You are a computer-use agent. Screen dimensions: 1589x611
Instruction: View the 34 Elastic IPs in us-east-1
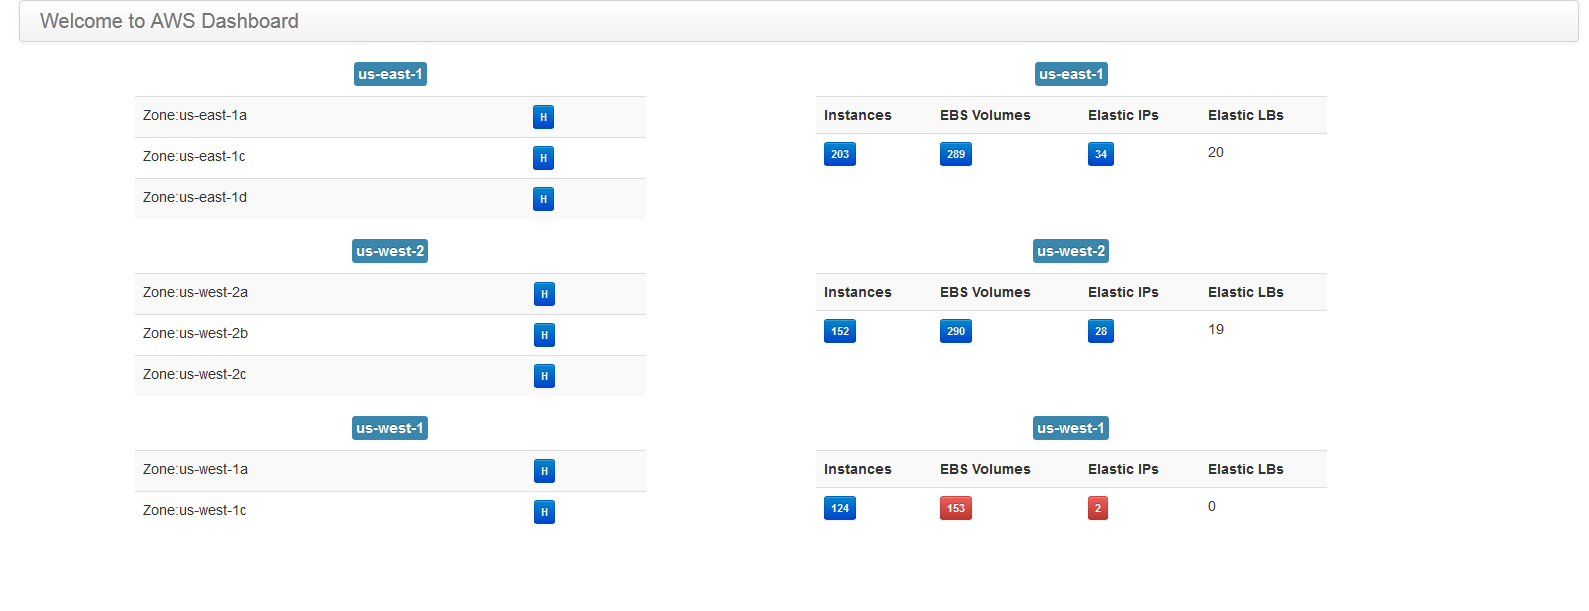(x=1100, y=154)
